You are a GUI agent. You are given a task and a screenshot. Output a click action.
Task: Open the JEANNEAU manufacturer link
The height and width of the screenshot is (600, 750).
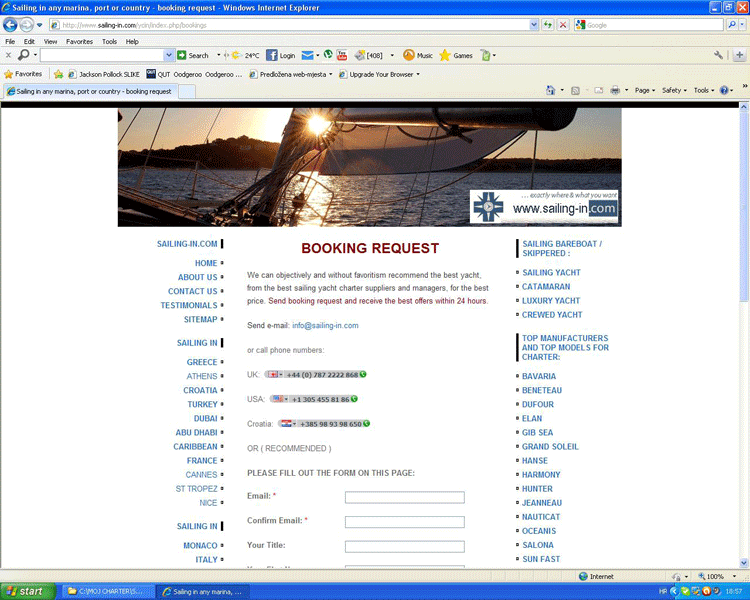541,503
